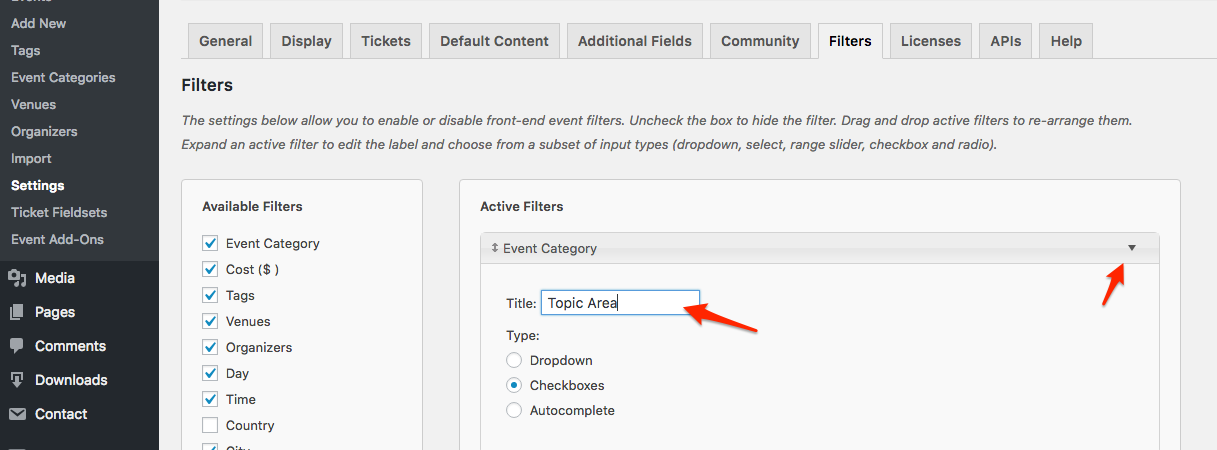Select the Dropdown type radio button
The height and width of the screenshot is (450, 1217).
(514, 360)
